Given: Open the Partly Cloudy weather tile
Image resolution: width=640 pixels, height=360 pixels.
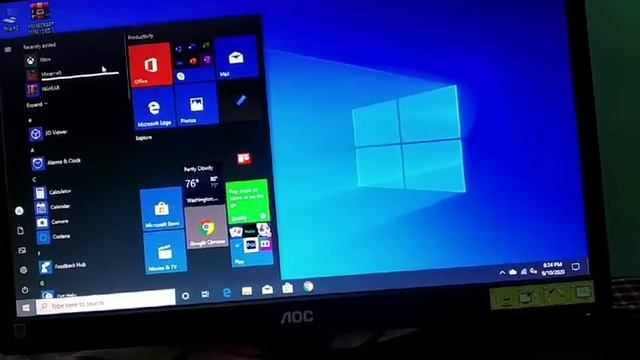Looking at the screenshot, I should pos(203,184).
